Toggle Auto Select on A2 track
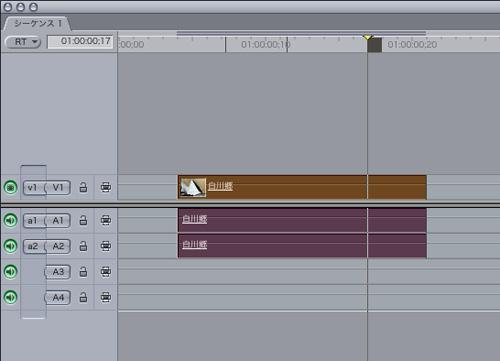The width and height of the screenshot is (500, 361). [106, 246]
